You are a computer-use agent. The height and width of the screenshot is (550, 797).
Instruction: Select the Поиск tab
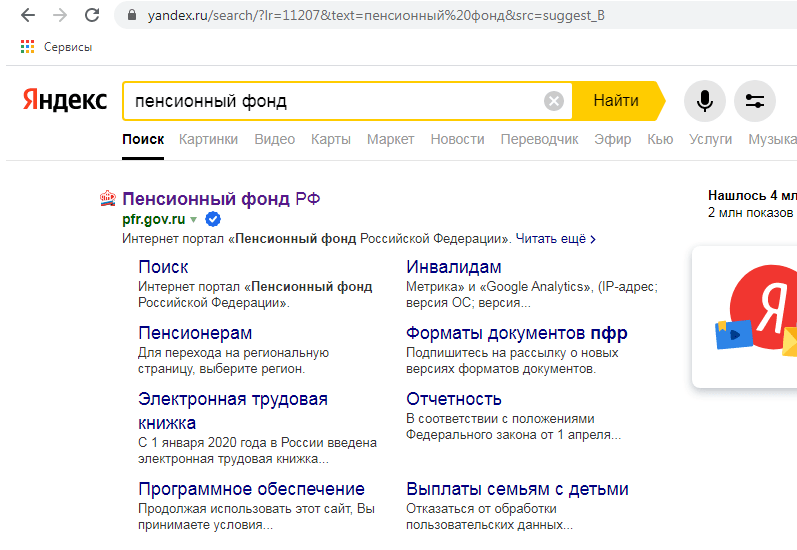pos(143,139)
